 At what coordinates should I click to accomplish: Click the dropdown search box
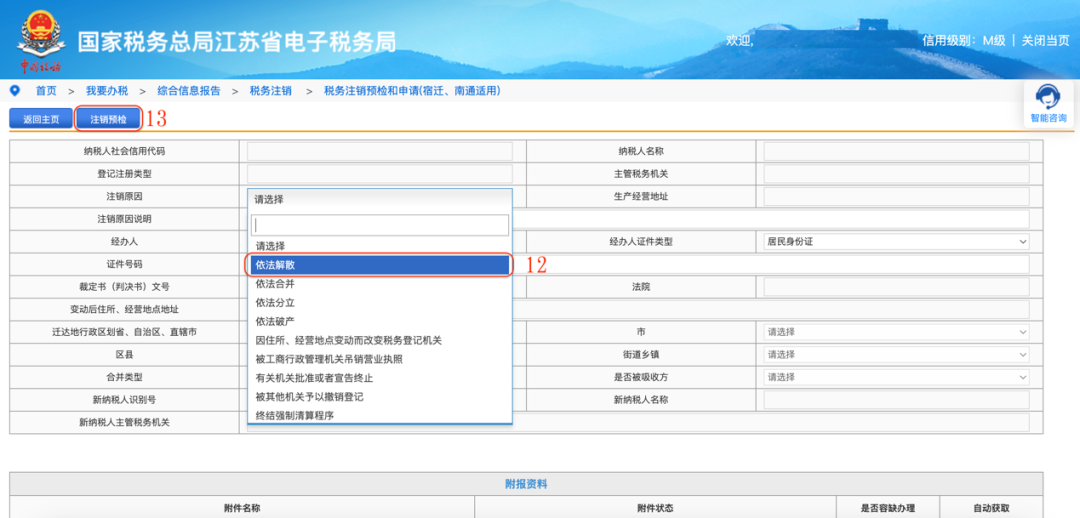coord(380,225)
